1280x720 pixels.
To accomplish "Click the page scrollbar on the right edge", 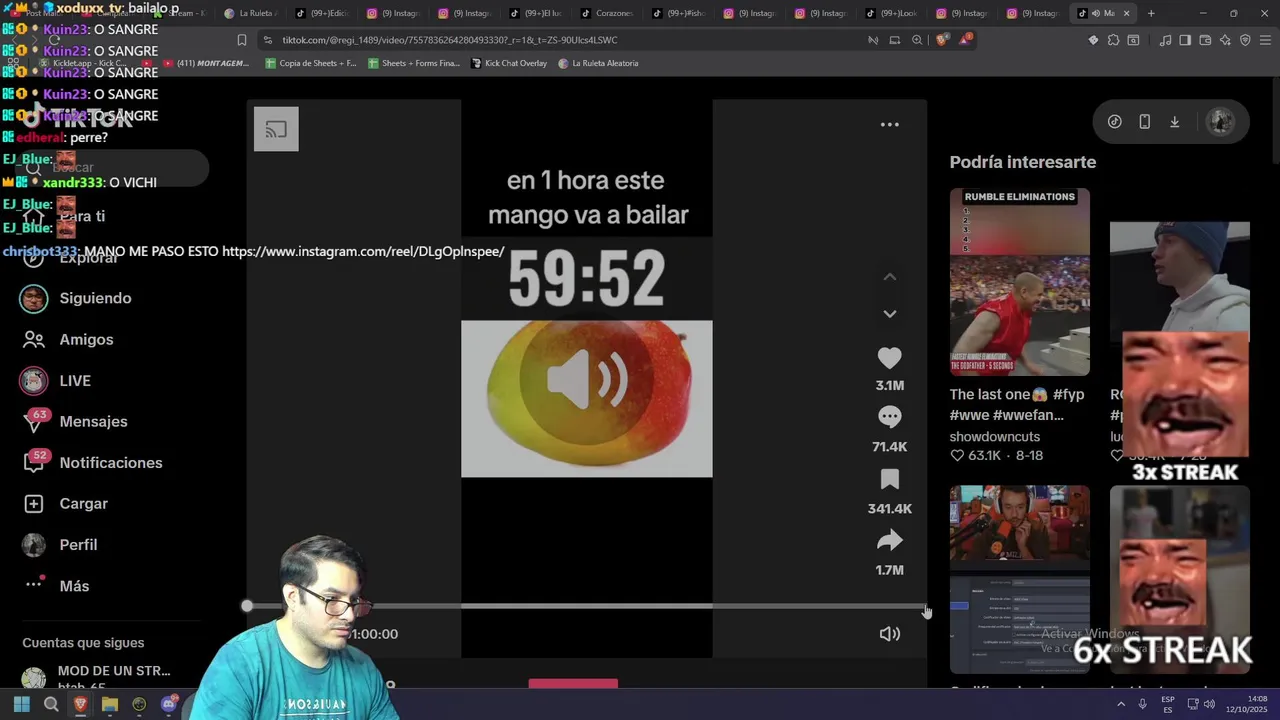I will tap(1275, 120).
